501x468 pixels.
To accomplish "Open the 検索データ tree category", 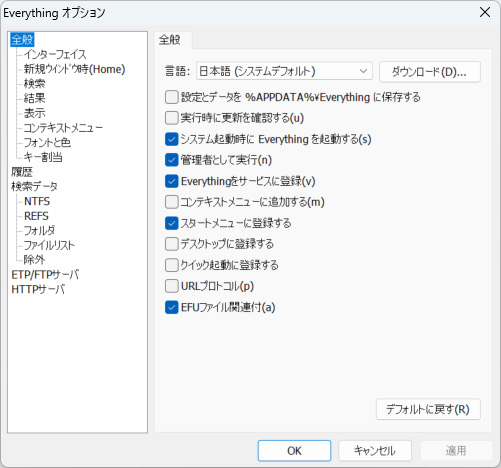I will [x=34, y=186].
